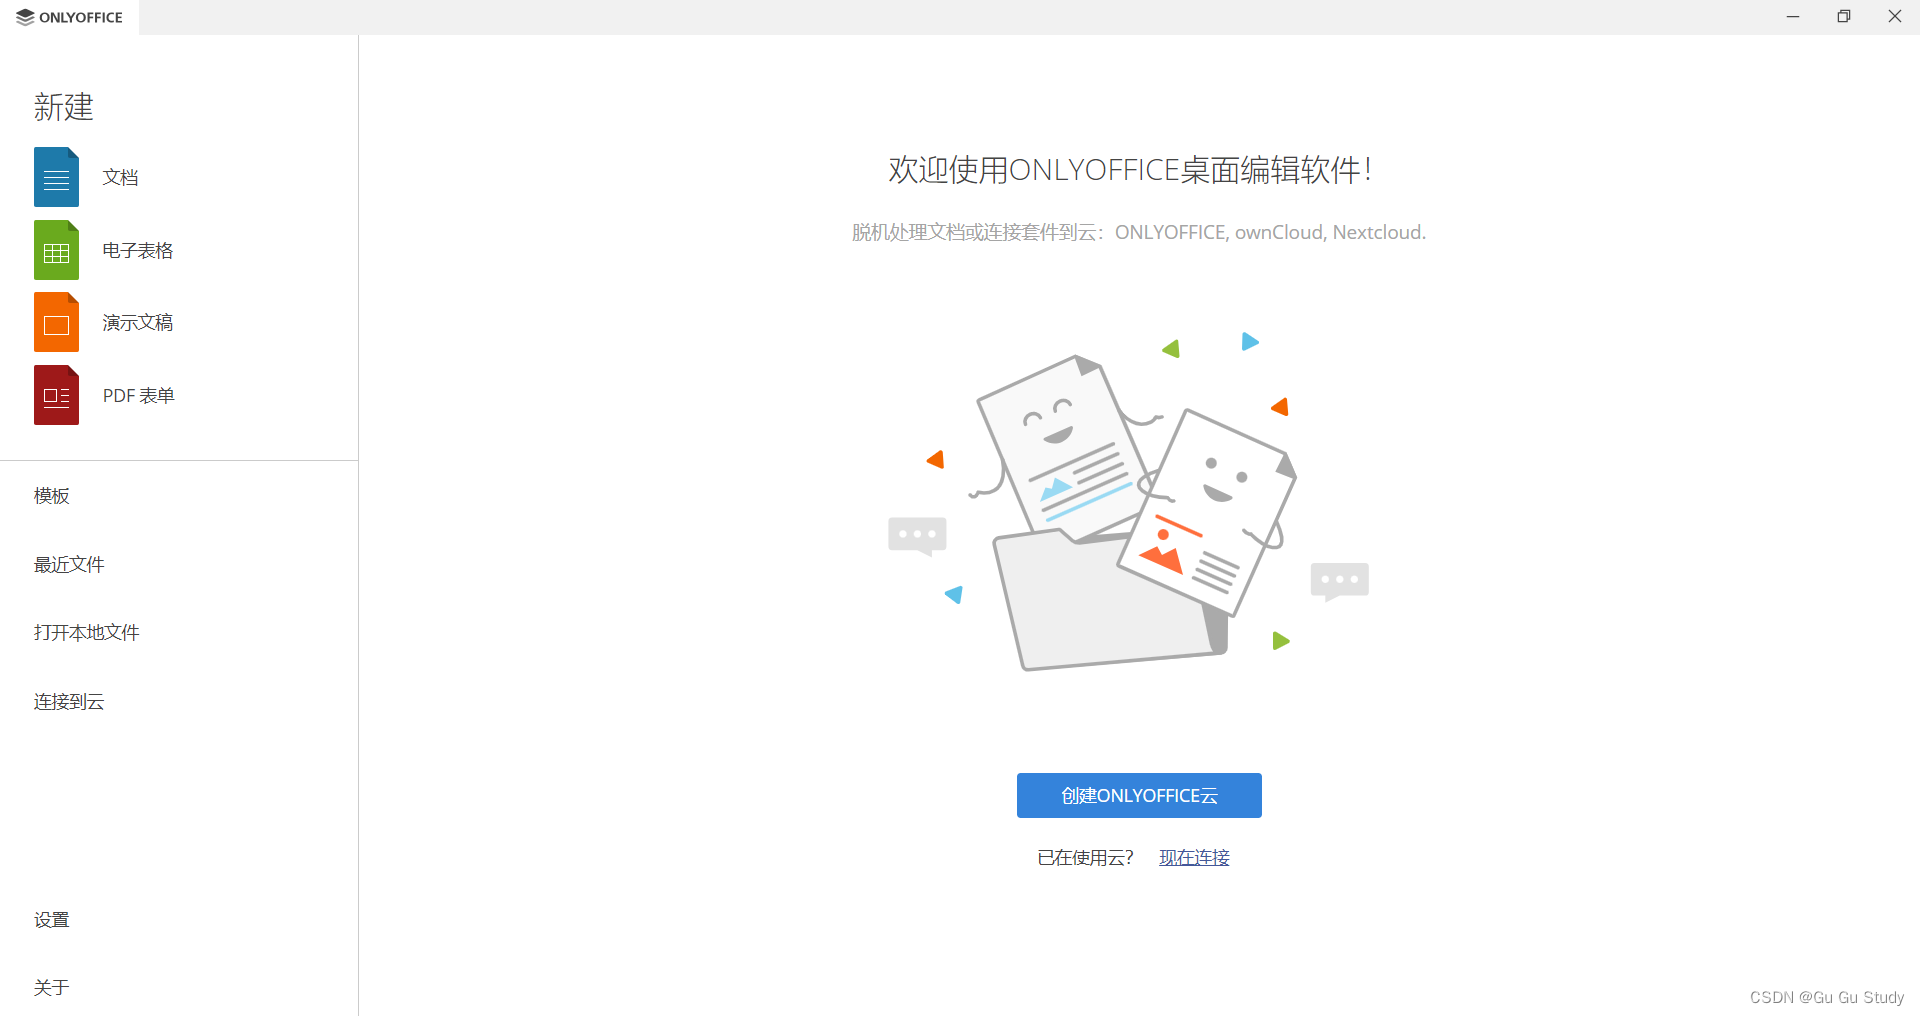Open the 连接到云 cloud connection page
Viewport: 1920px width, 1016px height.
coord(69,702)
